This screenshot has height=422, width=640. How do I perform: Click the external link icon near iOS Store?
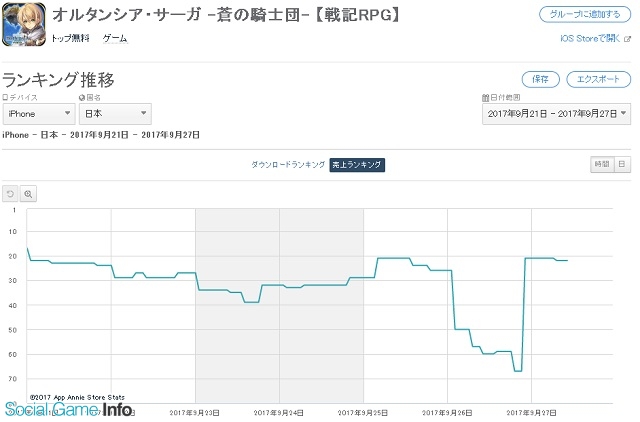pyautogui.click(x=626, y=39)
